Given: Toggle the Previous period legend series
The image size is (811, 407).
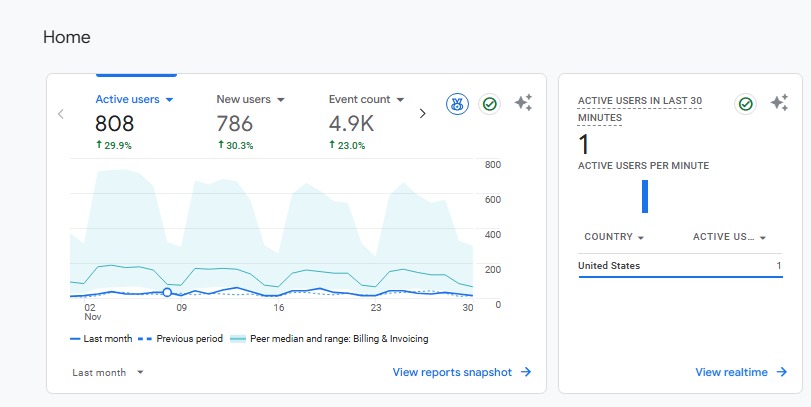Looking at the screenshot, I should click(x=180, y=339).
